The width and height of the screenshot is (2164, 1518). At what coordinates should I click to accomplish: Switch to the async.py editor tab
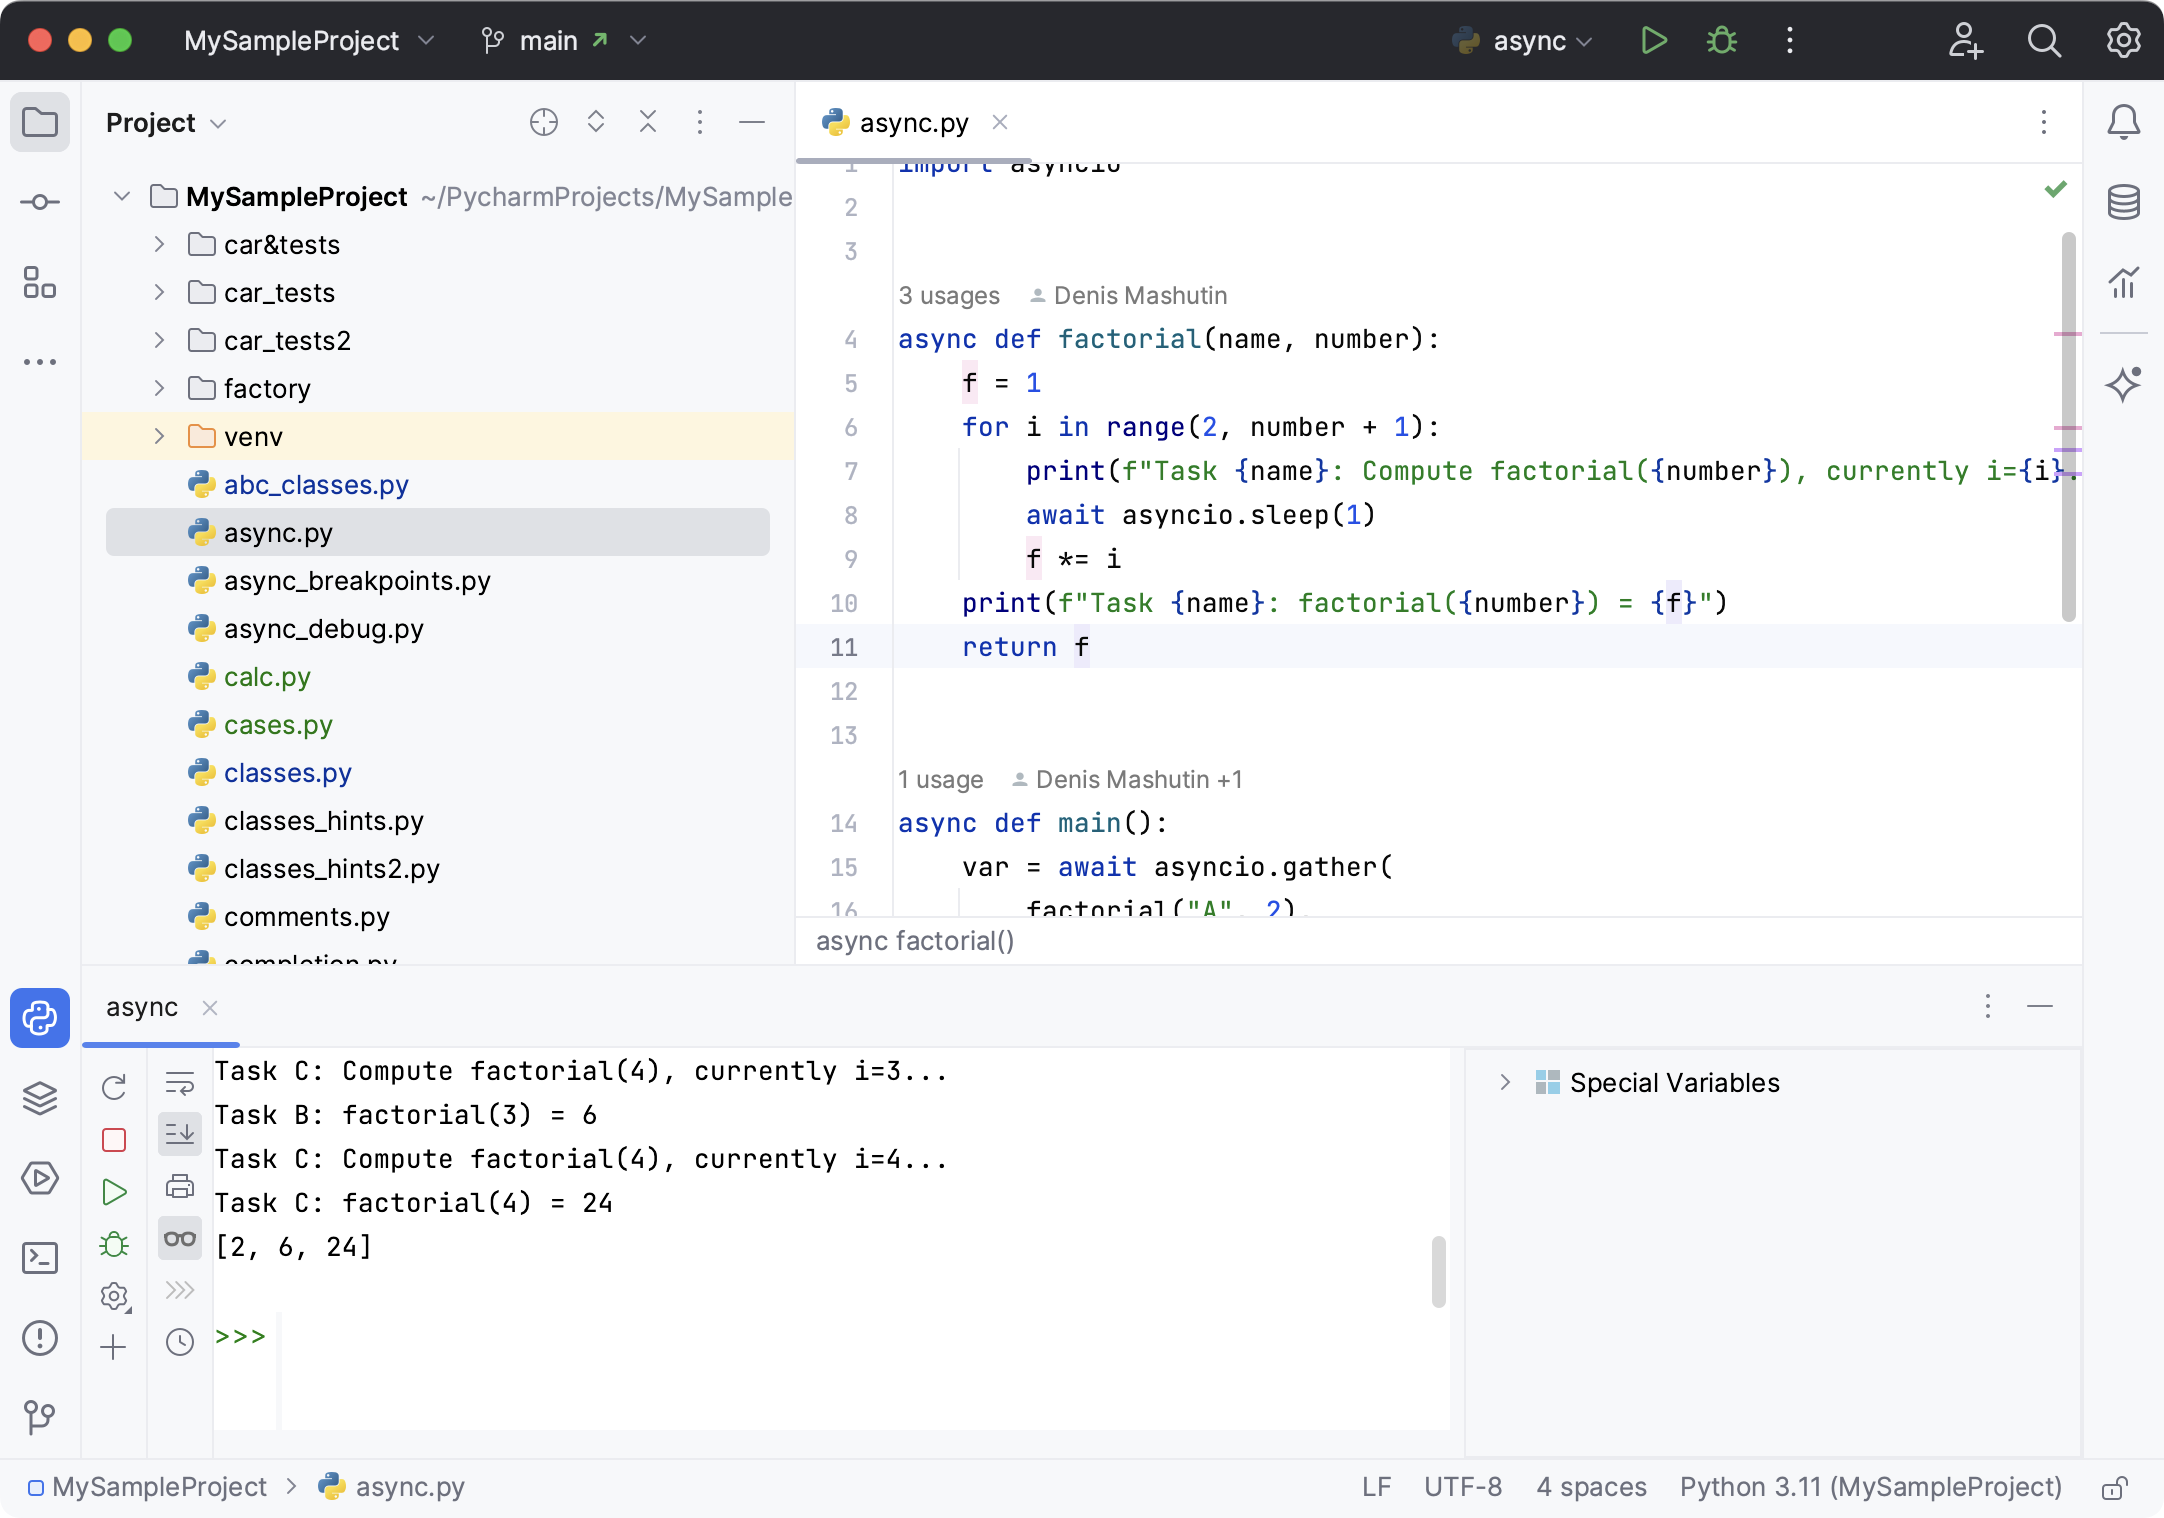click(x=913, y=123)
